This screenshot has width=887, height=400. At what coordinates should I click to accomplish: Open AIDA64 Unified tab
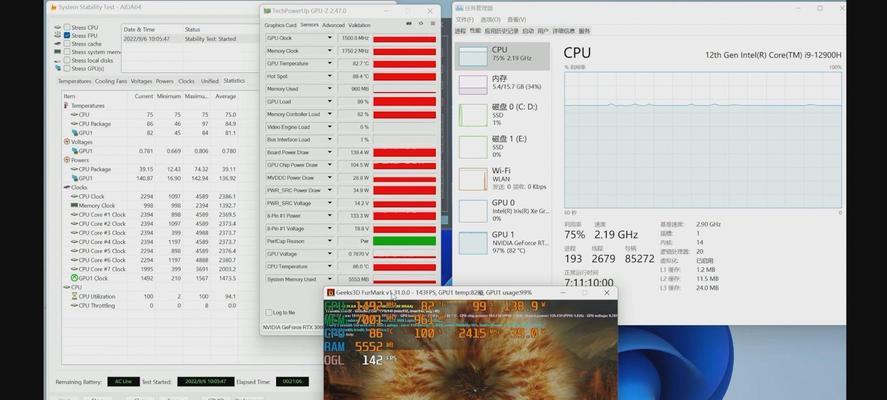(209, 81)
